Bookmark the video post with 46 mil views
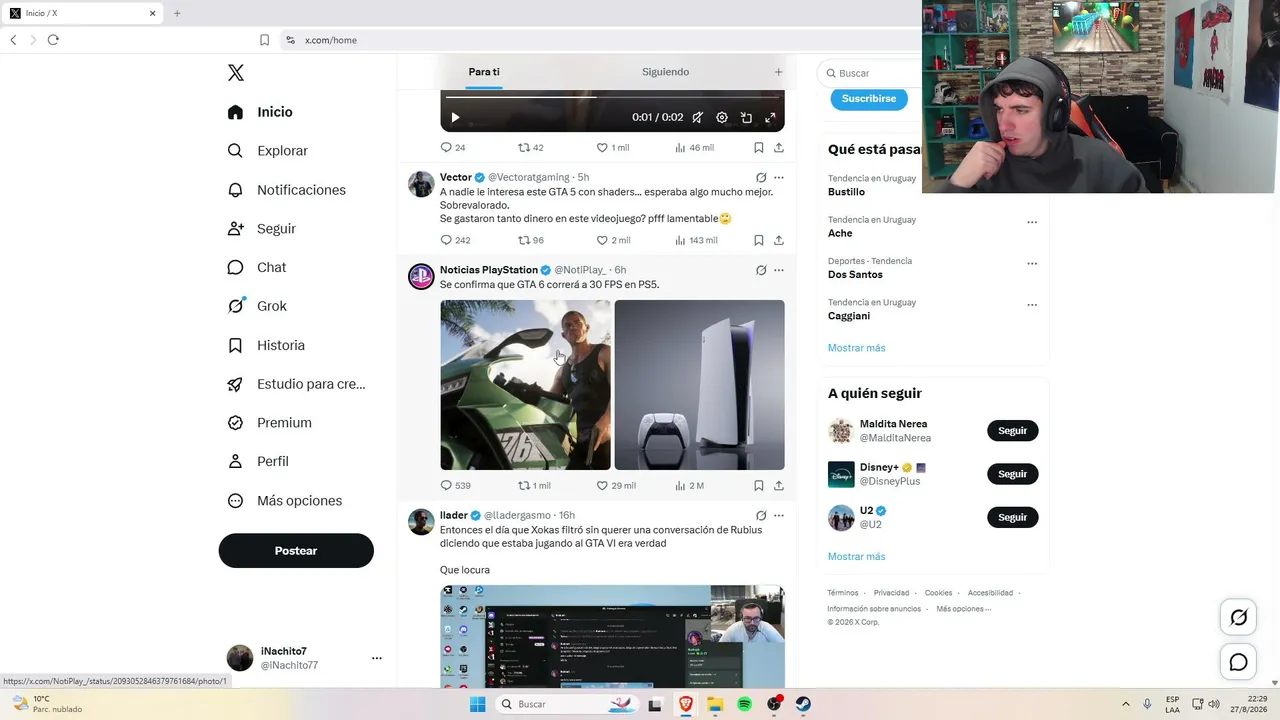This screenshot has height=720, width=1280. [759, 148]
